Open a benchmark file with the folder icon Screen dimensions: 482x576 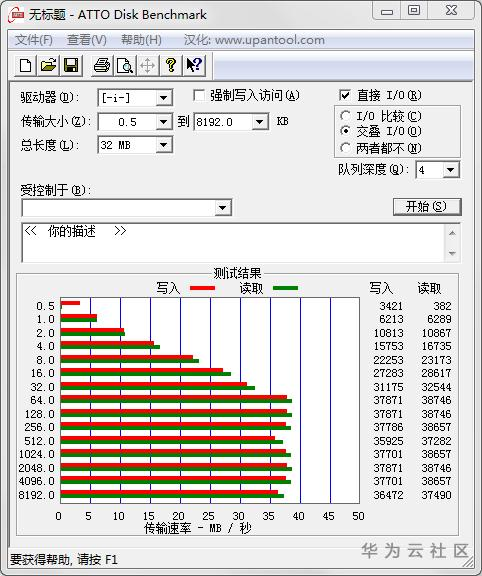48,65
